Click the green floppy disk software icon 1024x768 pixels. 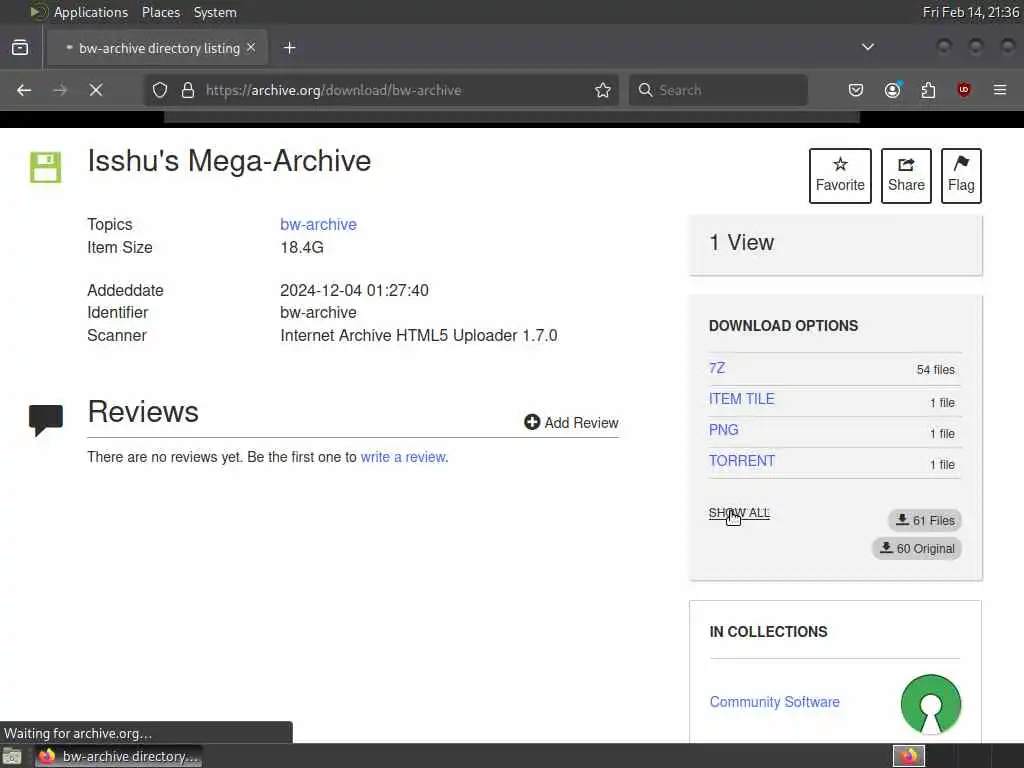[x=46, y=167]
